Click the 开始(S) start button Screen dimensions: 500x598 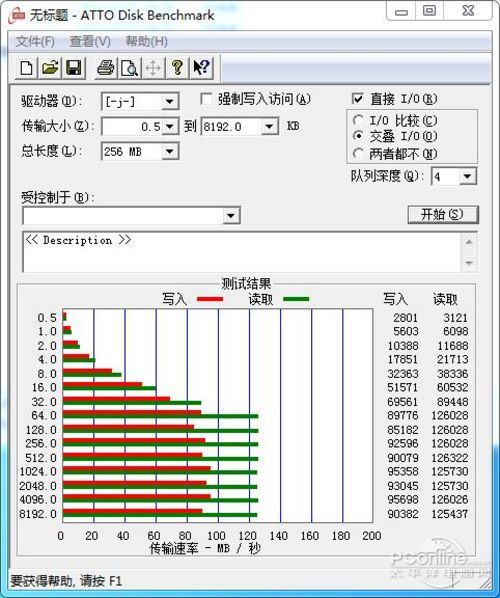pyautogui.click(x=442, y=214)
